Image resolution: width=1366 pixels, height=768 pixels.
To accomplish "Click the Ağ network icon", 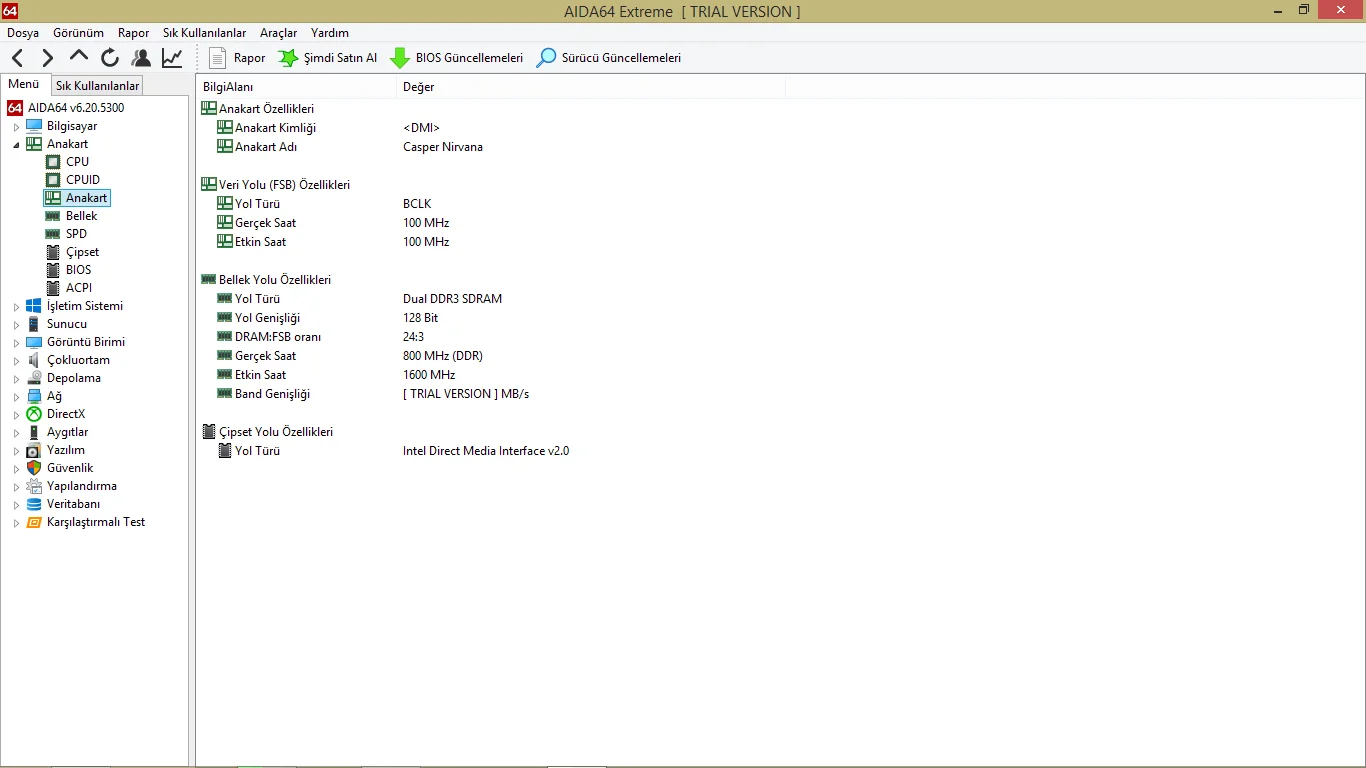I will tap(34, 396).
